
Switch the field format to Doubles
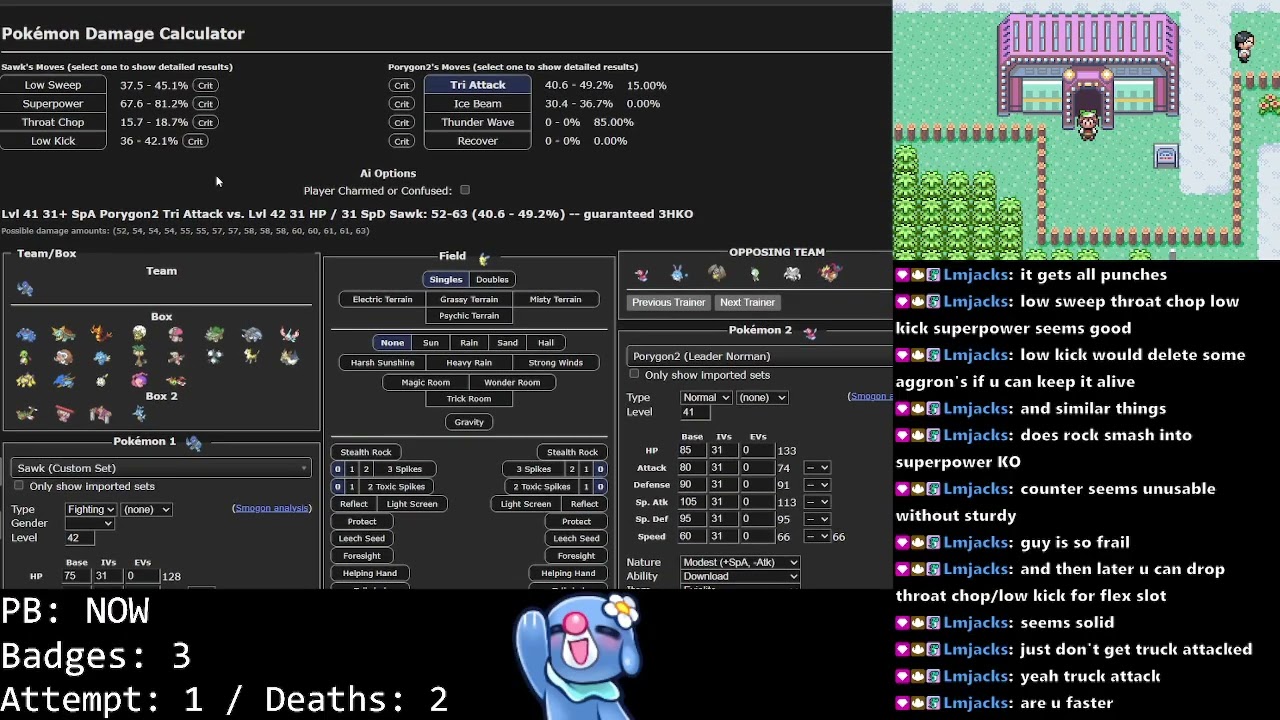tap(492, 280)
